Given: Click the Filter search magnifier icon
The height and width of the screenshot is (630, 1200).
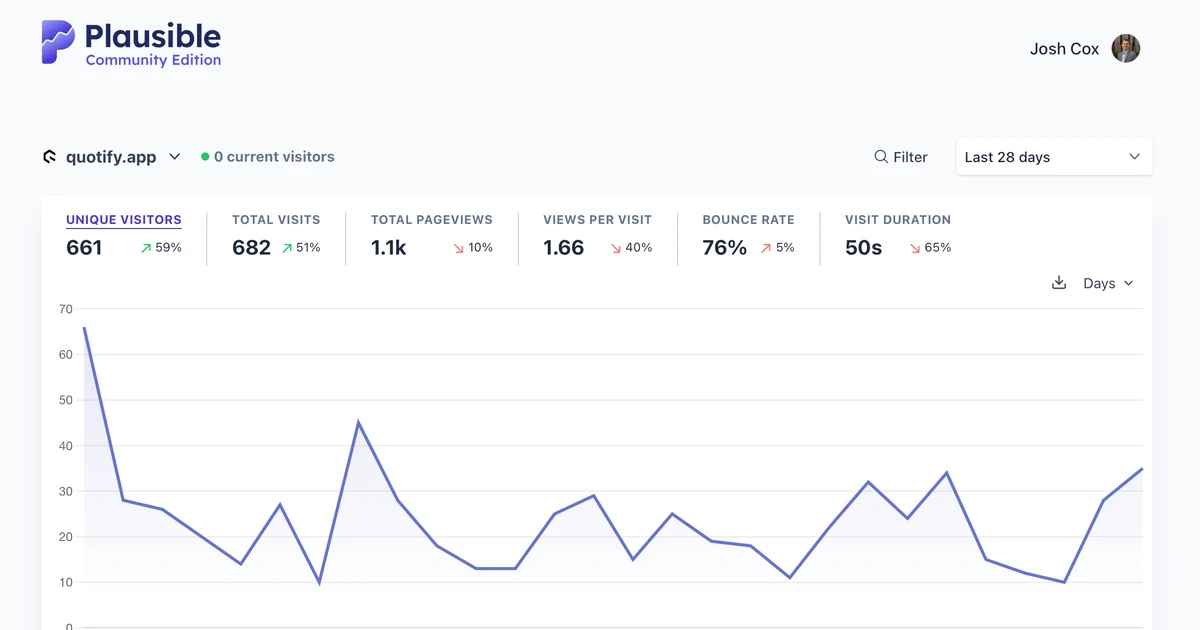Looking at the screenshot, I should [881, 157].
